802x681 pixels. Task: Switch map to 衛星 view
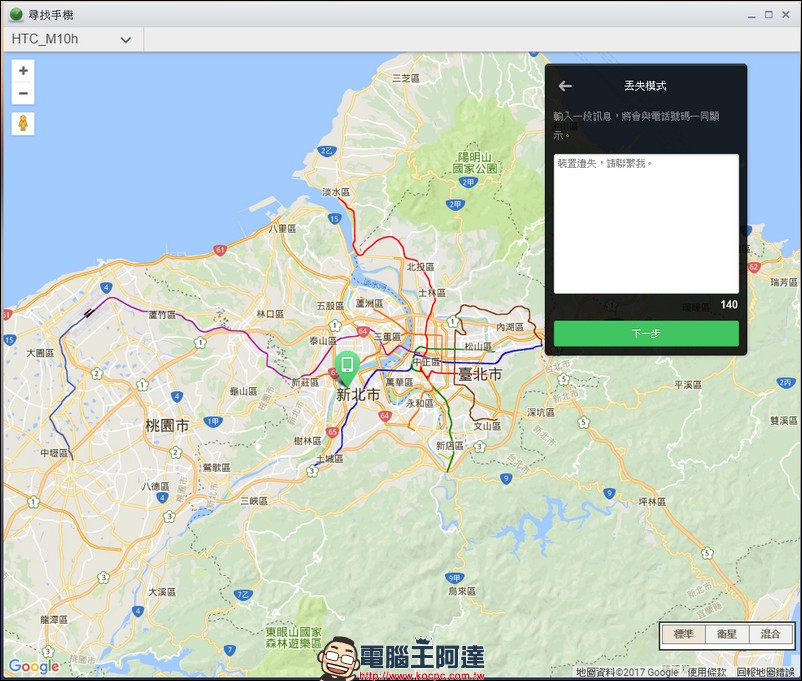[727, 634]
